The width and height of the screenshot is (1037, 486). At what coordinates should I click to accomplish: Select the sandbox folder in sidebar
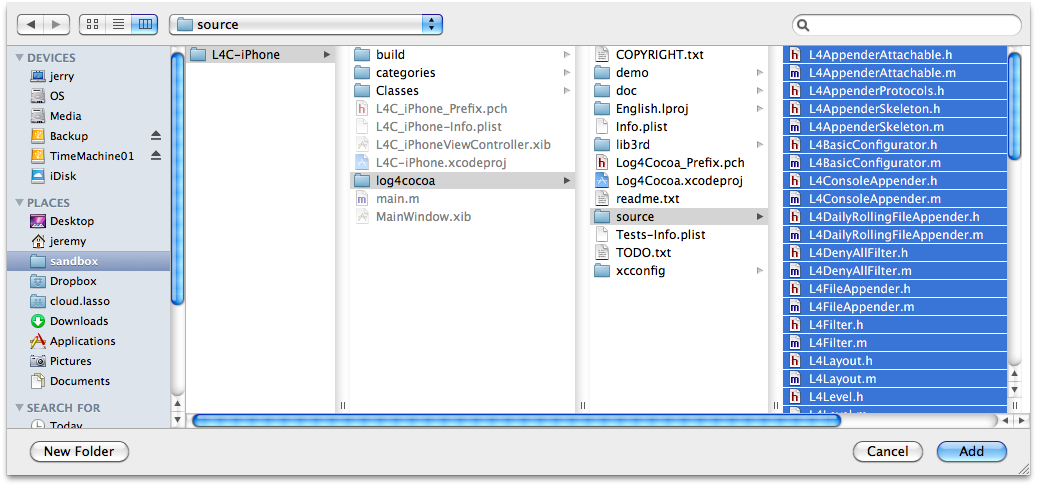(x=89, y=261)
